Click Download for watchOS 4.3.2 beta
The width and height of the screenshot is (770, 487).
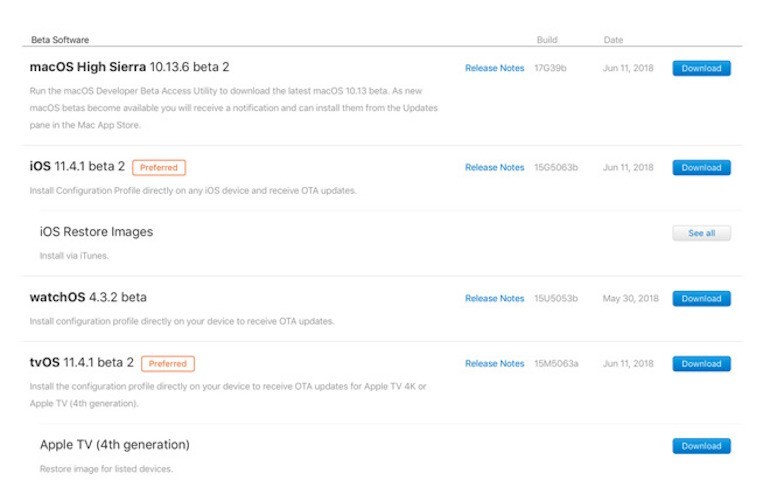[x=701, y=299]
